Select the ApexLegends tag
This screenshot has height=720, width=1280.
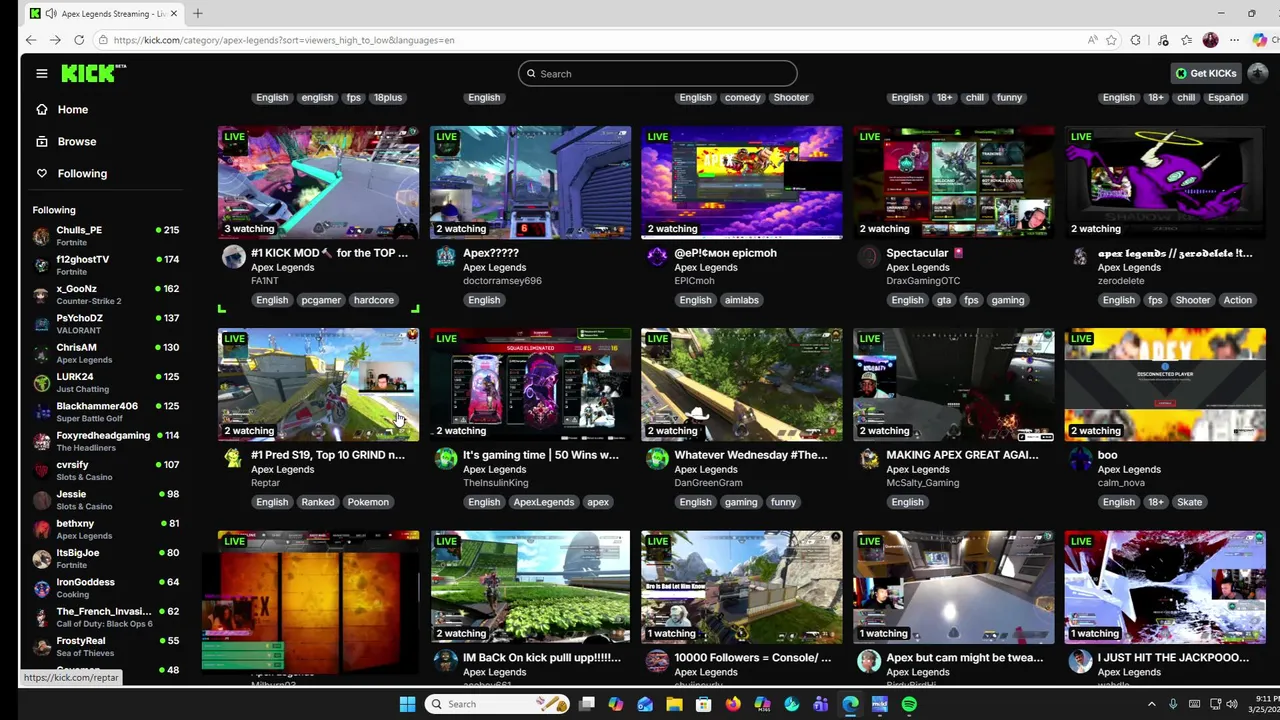coord(543,502)
